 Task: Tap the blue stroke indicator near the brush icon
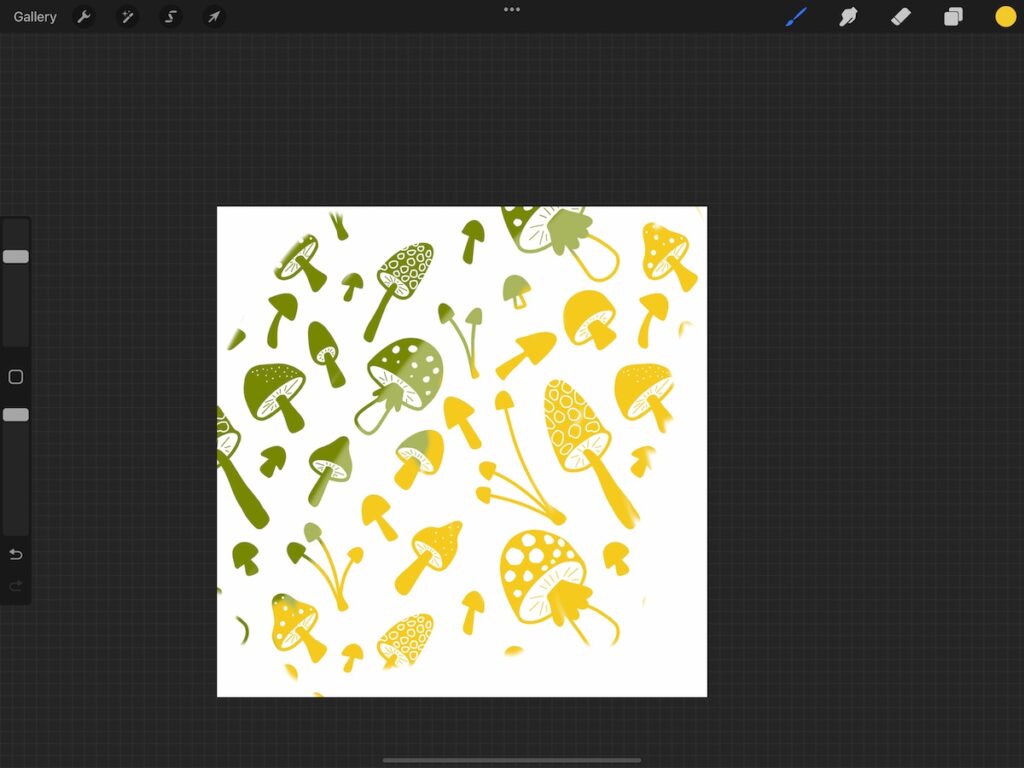coord(797,16)
